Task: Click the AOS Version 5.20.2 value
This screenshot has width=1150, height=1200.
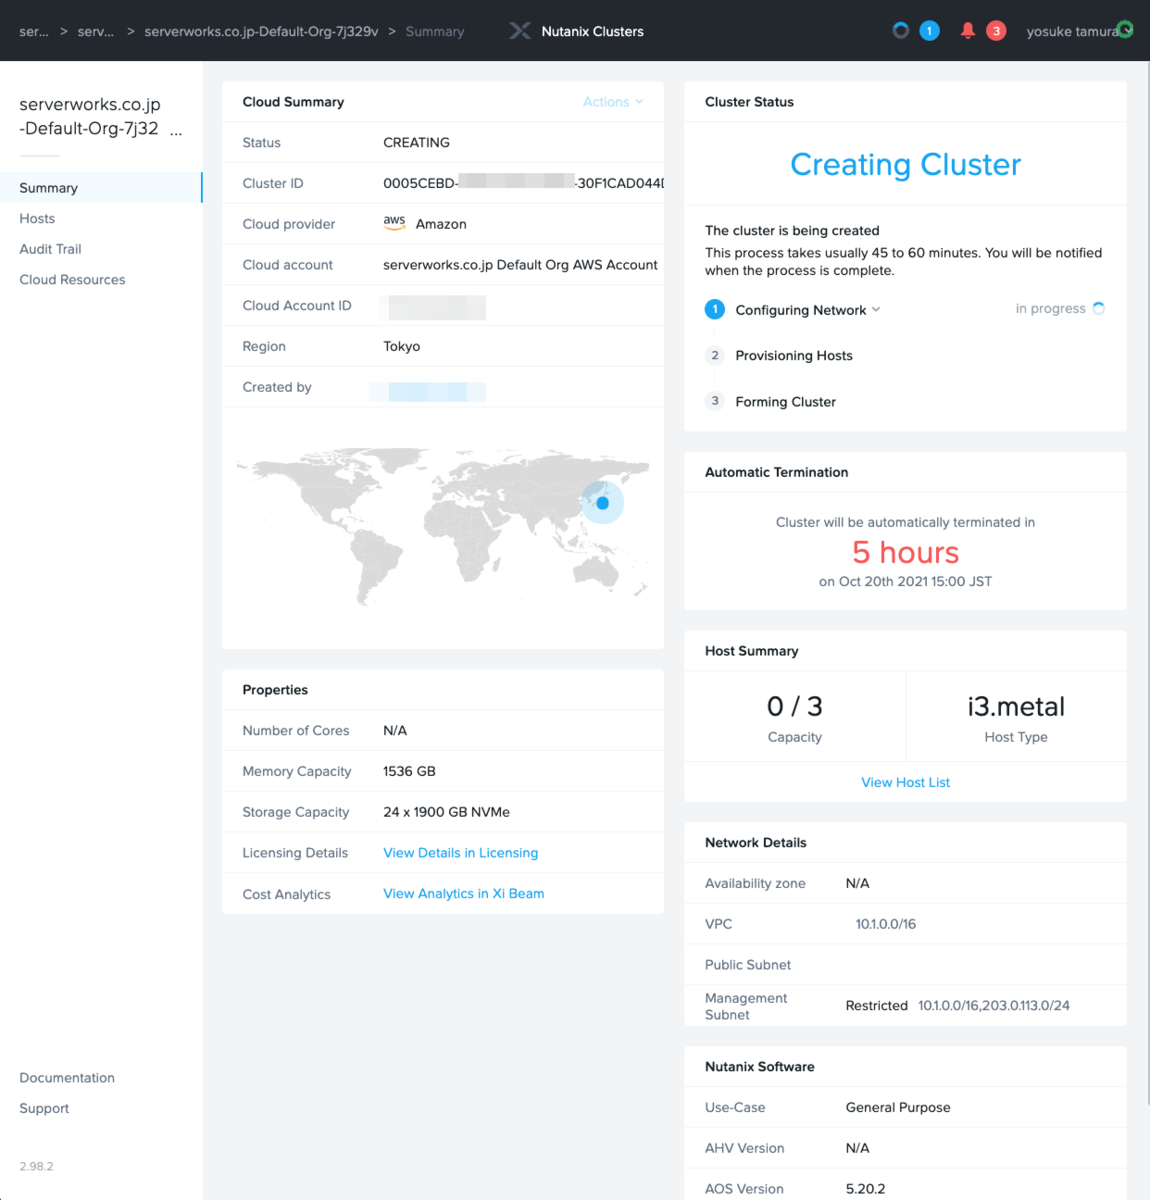Action: tap(865, 1189)
